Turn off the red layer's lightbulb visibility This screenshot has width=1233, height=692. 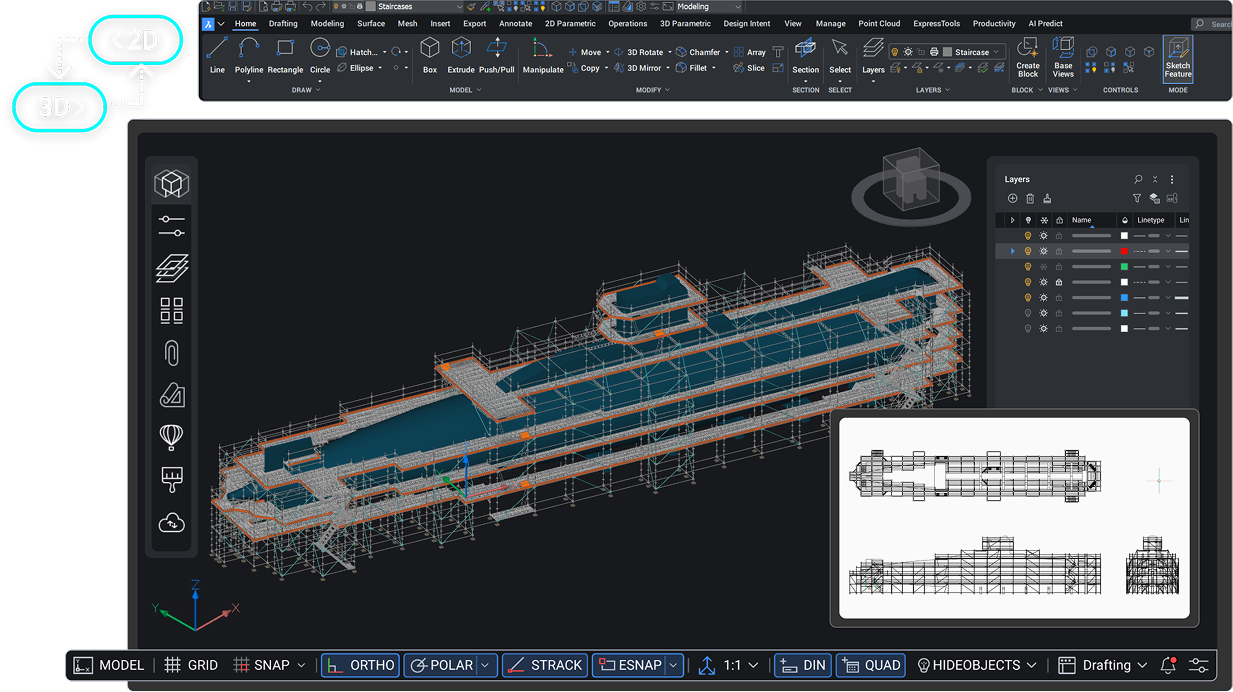pyautogui.click(x=1028, y=251)
